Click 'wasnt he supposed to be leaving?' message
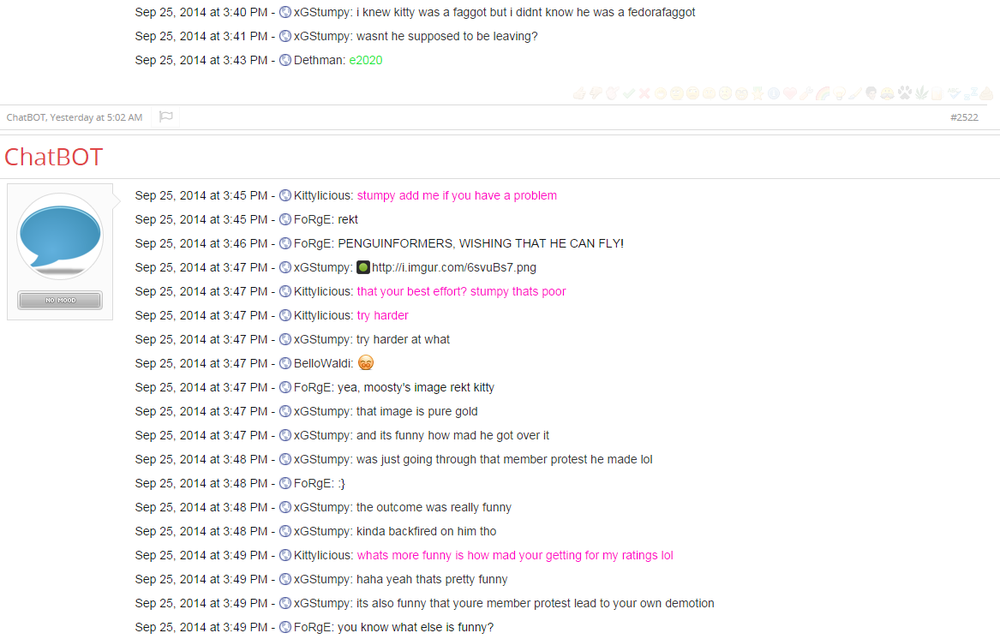This screenshot has width=1000, height=639. (x=446, y=36)
